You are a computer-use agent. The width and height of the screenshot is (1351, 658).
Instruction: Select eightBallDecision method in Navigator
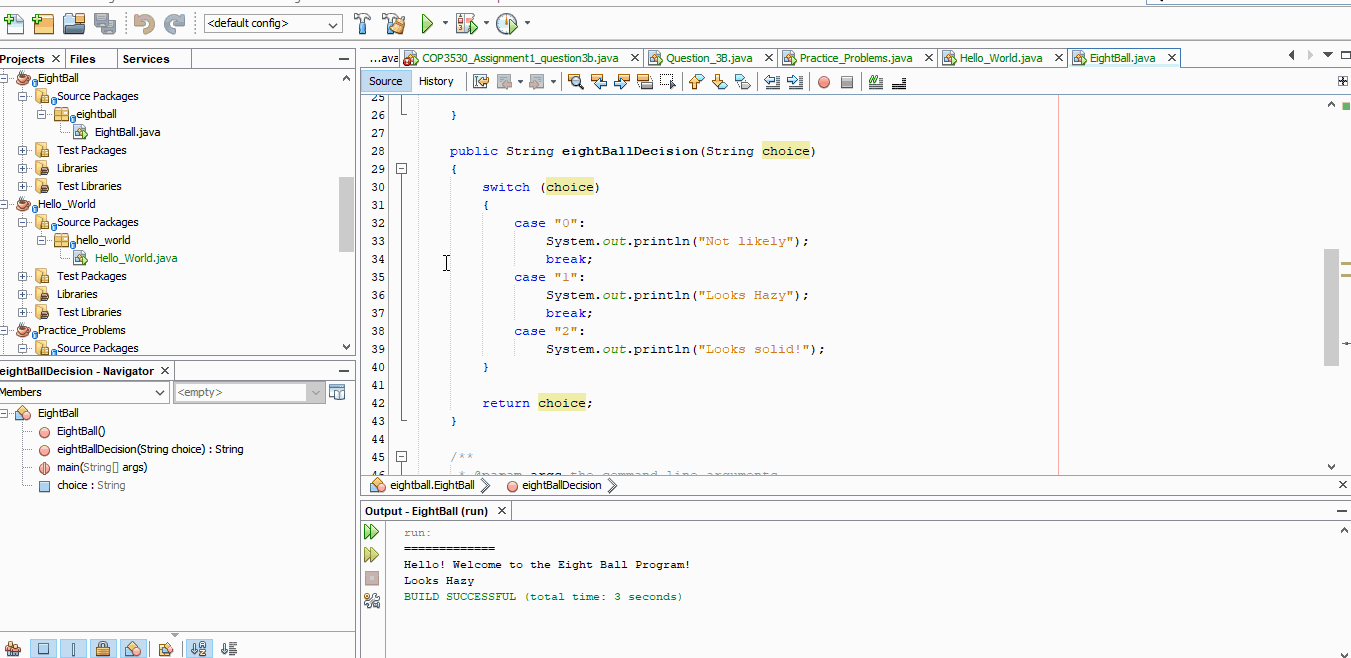point(150,449)
